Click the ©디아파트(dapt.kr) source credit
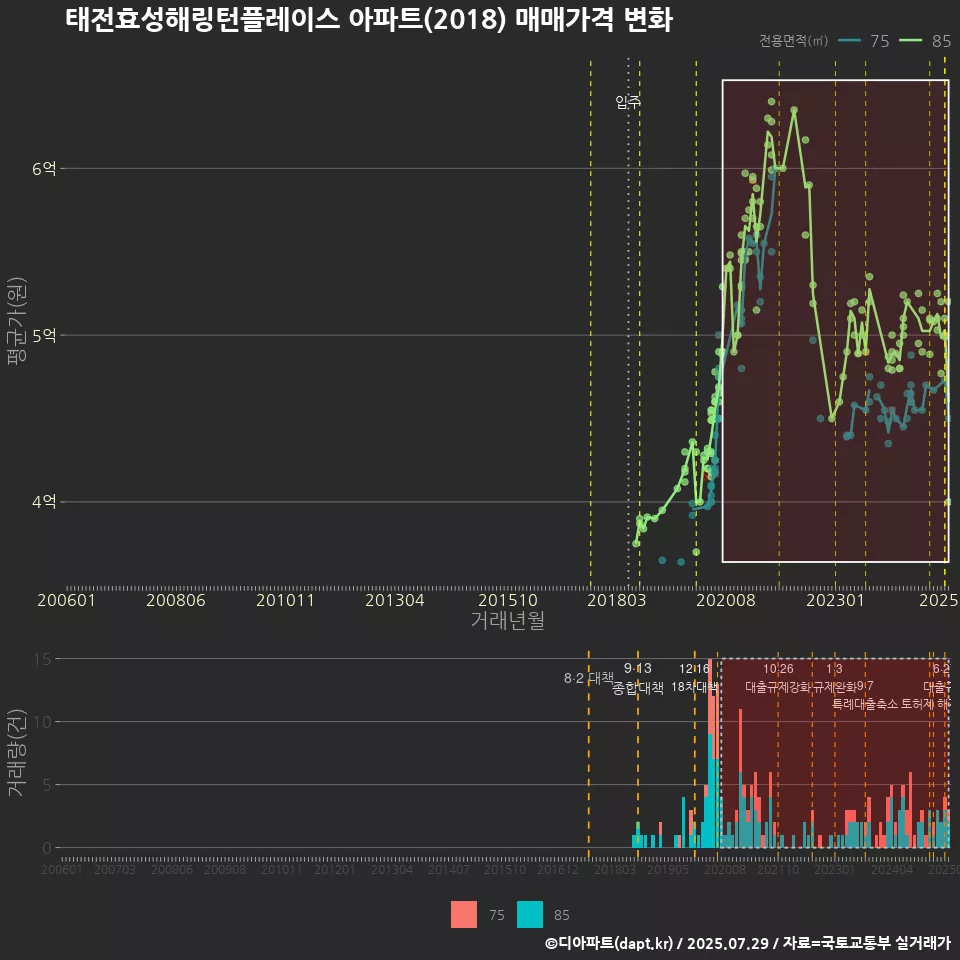The height and width of the screenshot is (960, 960). coord(609,943)
